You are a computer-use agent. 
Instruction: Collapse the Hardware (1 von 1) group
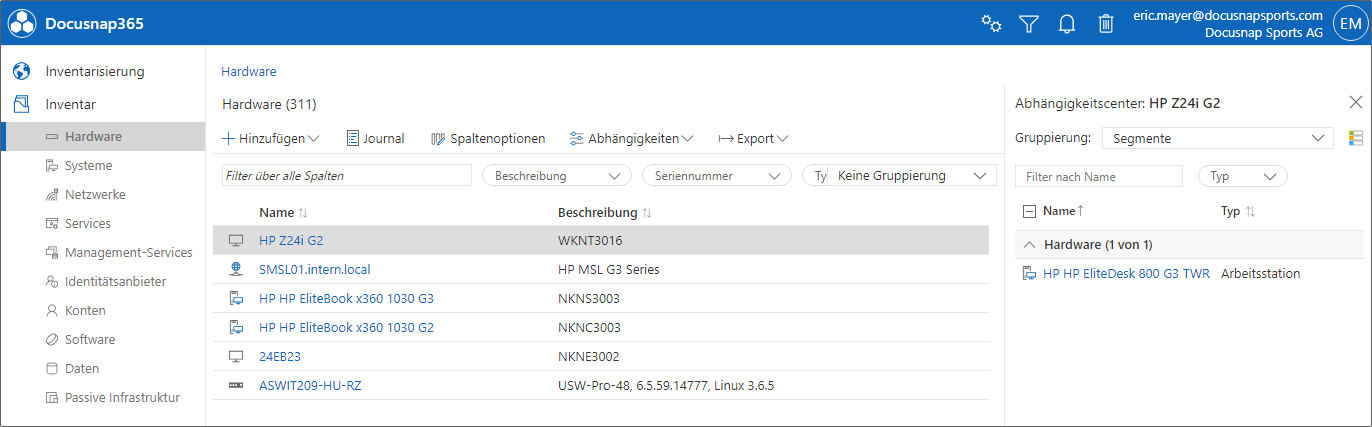[1029, 245]
